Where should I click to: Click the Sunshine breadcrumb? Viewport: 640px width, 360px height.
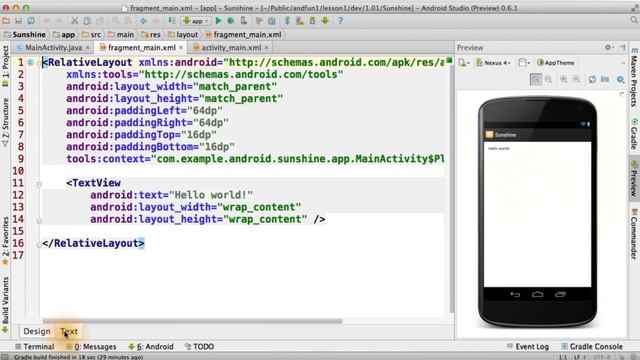click(x=24, y=35)
